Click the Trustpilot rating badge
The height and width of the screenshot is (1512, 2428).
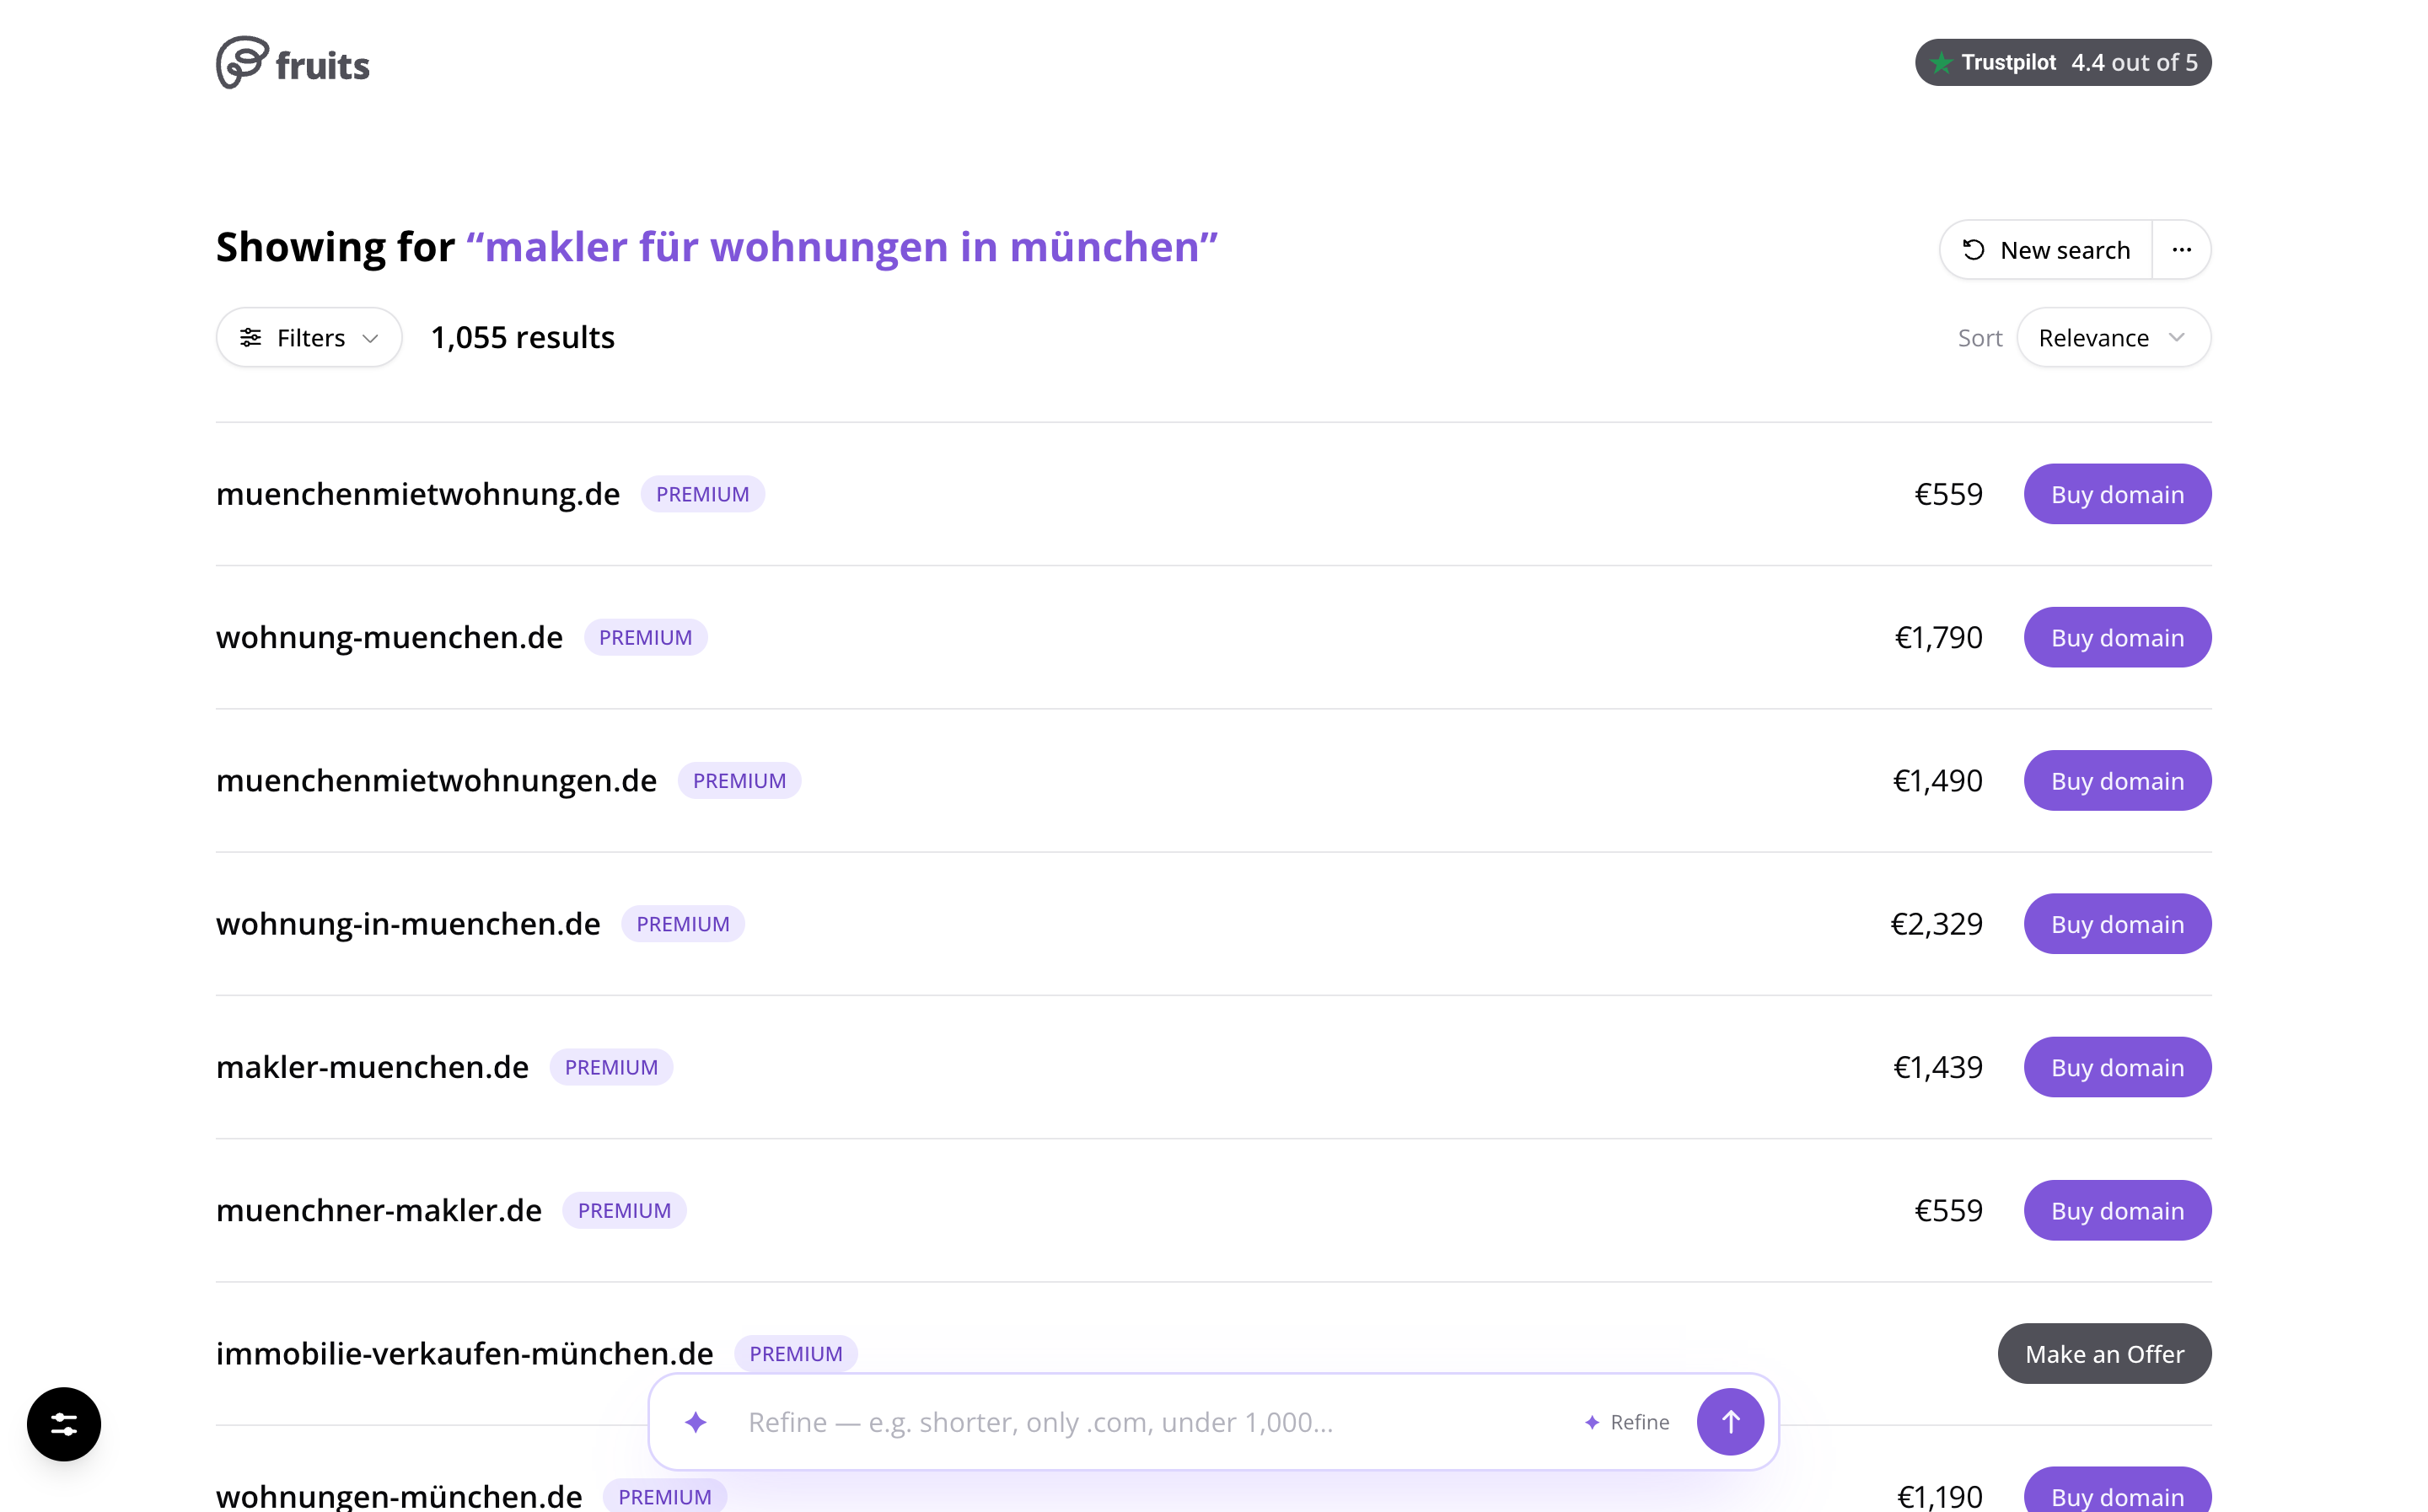(x=2063, y=62)
